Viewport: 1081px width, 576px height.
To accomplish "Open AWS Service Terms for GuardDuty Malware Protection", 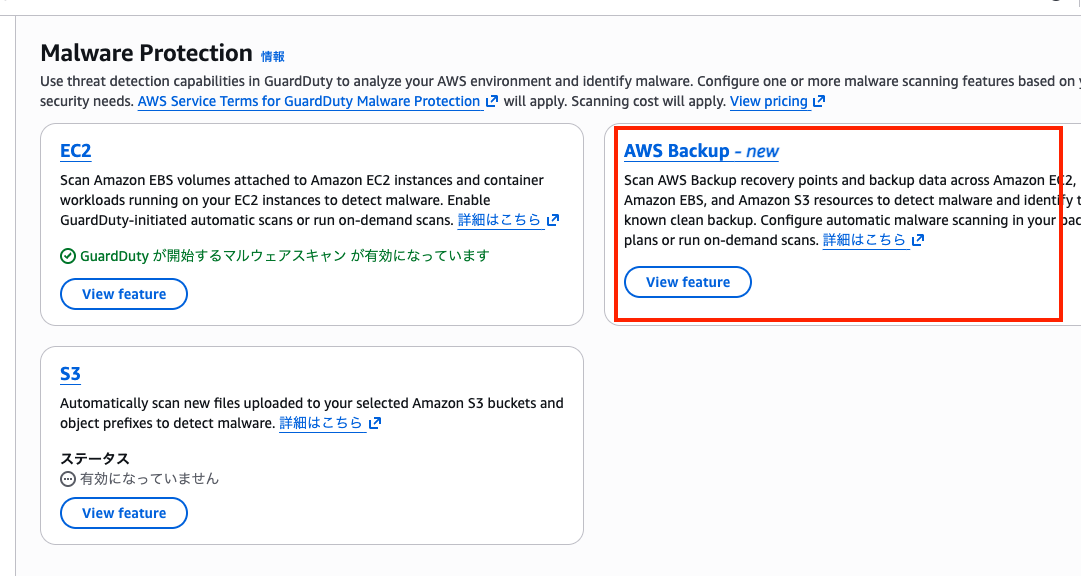I will [309, 102].
